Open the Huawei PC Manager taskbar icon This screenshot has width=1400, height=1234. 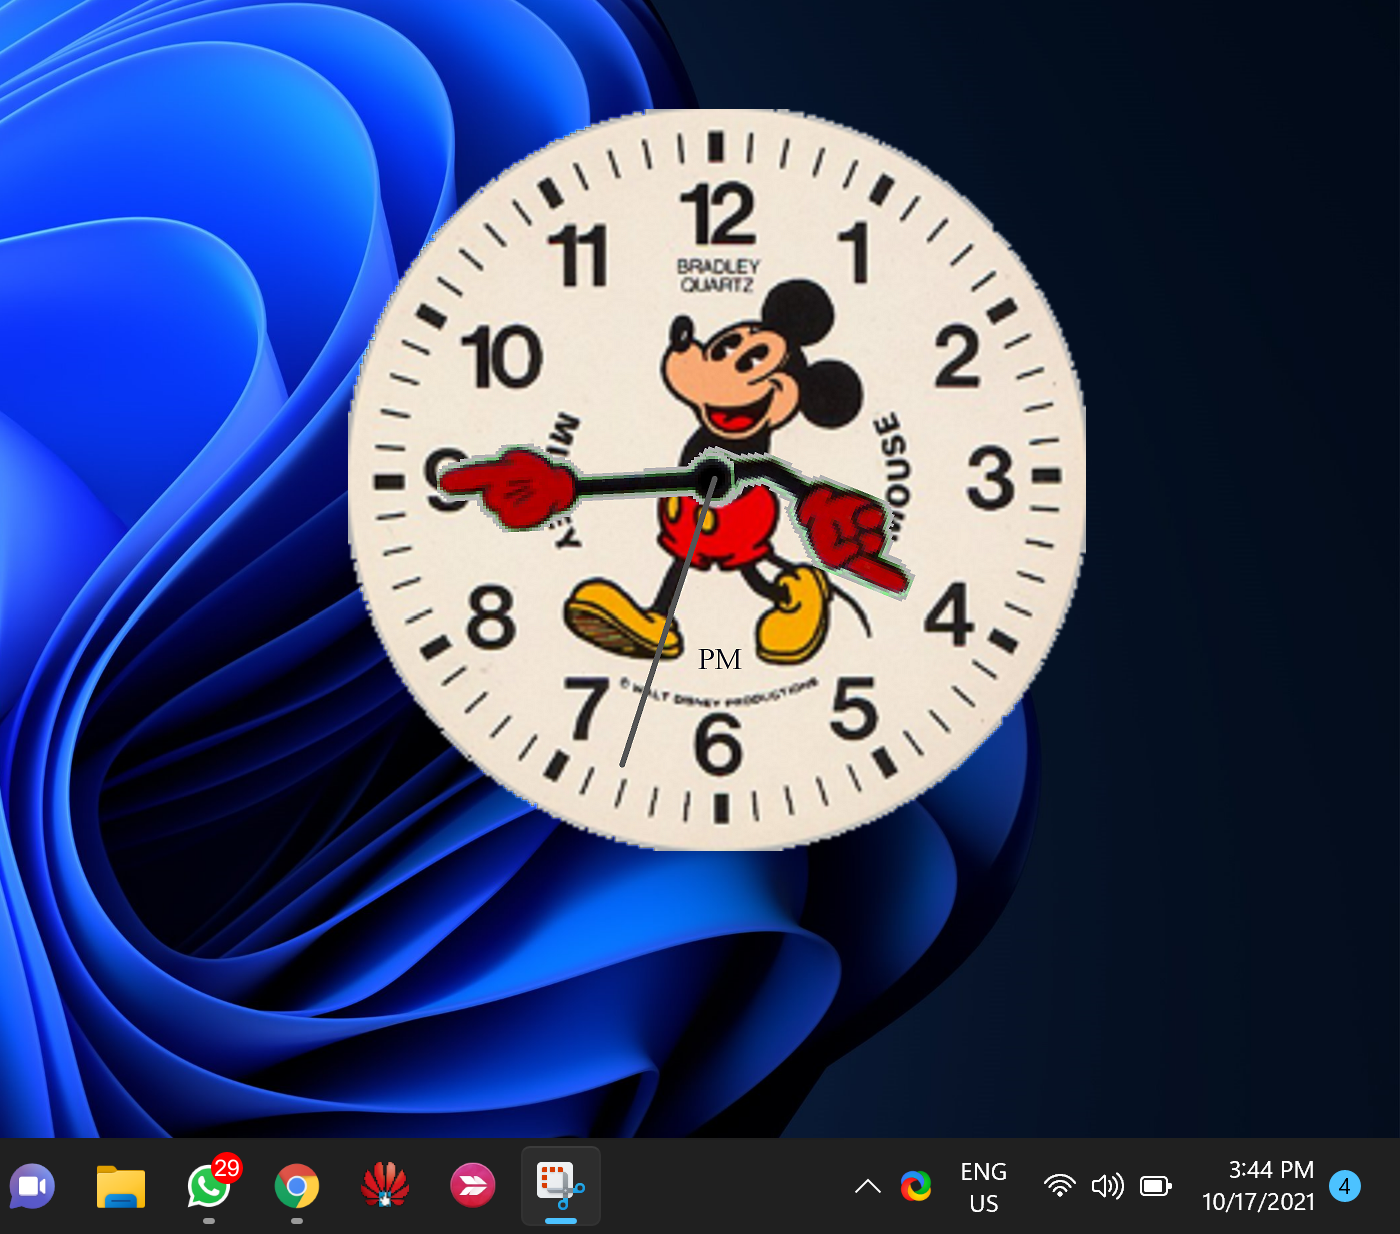[385, 1186]
